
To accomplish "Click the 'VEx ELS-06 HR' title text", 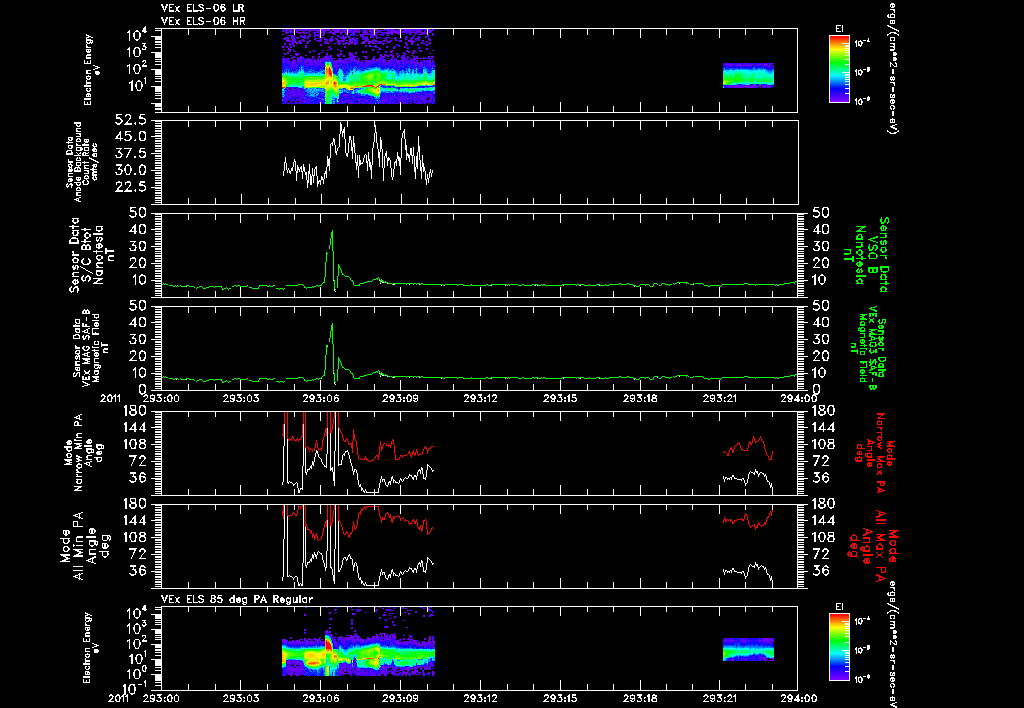I will point(202,22).
